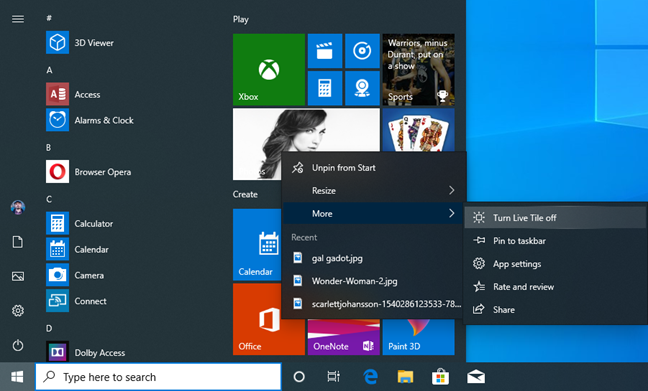Launch Browser Opera from the list
Screen dimensions: 648x391
point(102,172)
